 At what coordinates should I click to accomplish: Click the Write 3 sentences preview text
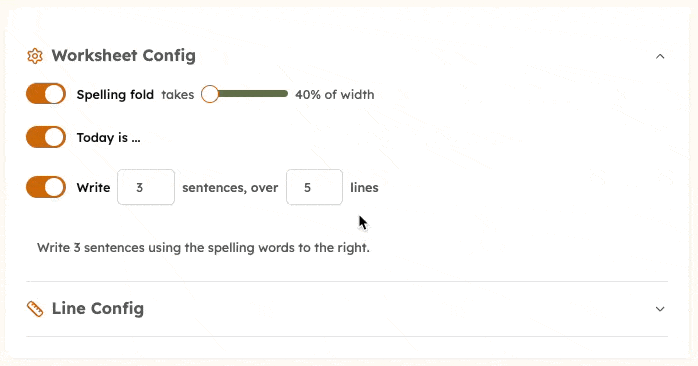203,248
